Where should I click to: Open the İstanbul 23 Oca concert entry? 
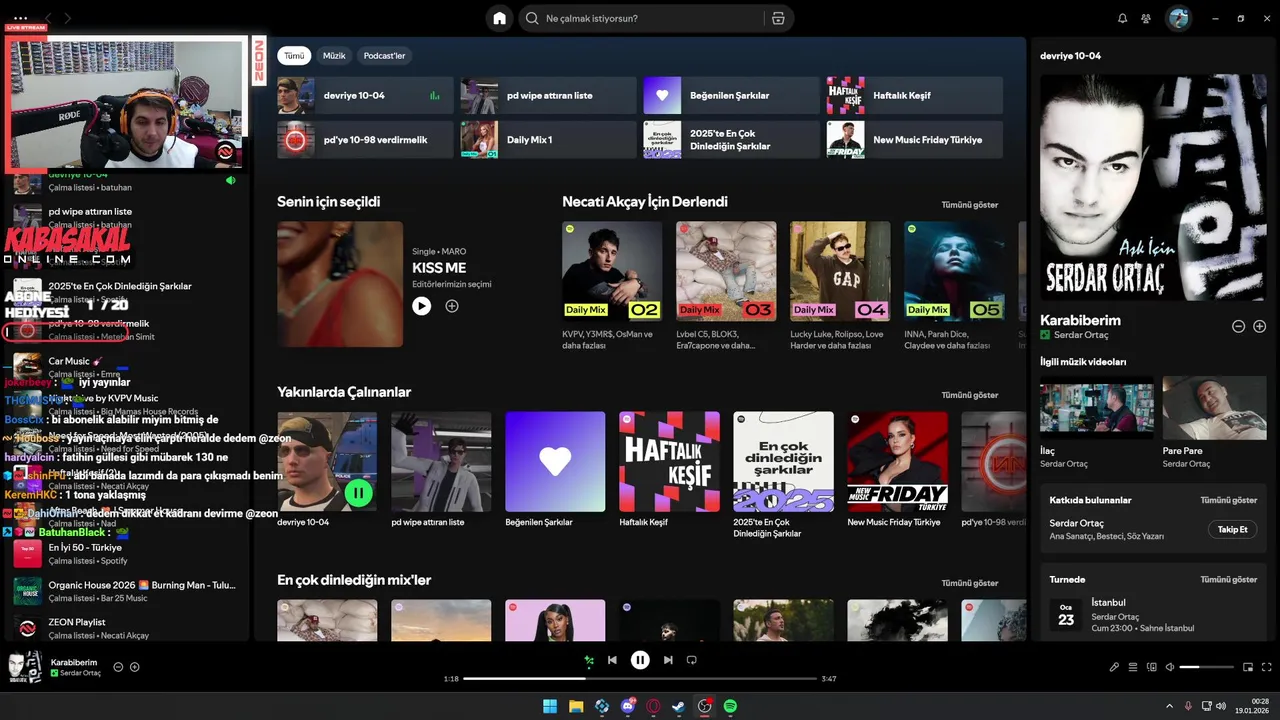point(1153,614)
